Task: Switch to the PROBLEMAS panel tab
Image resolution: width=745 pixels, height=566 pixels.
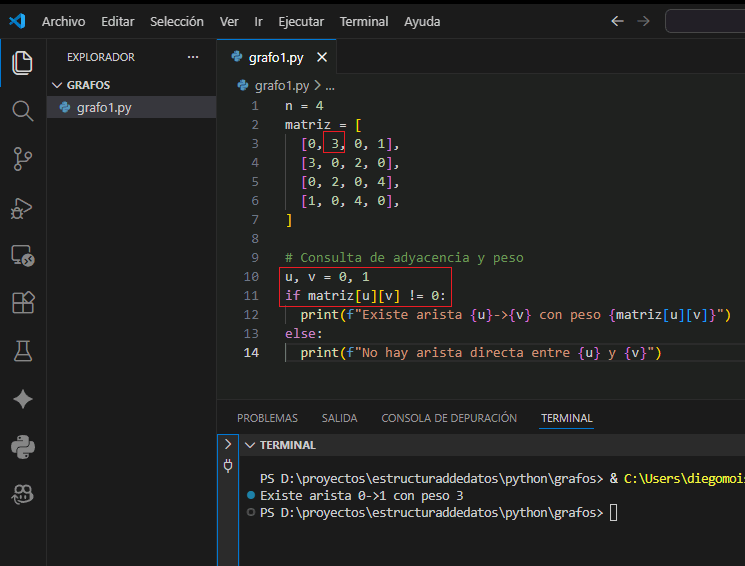Action: (267, 418)
